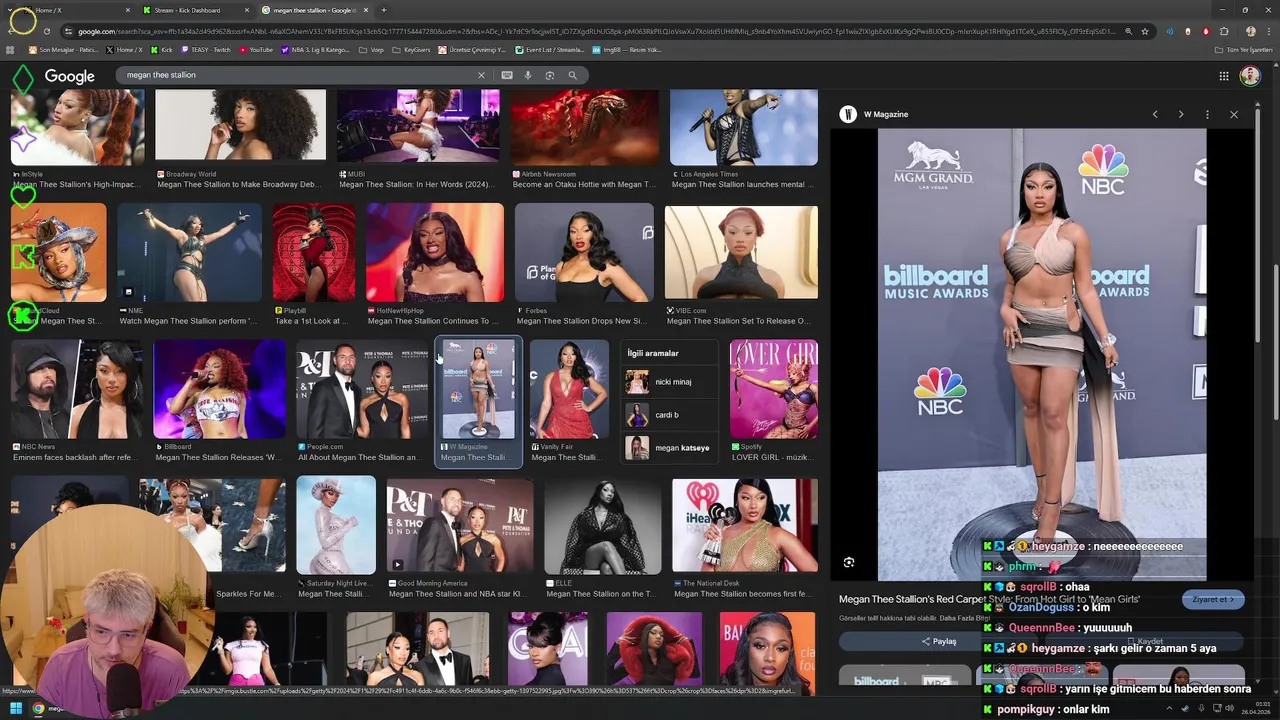Open the Saturday Night Live thumbnail
Viewport: 1280px width, 720px height.
click(336, 525)
